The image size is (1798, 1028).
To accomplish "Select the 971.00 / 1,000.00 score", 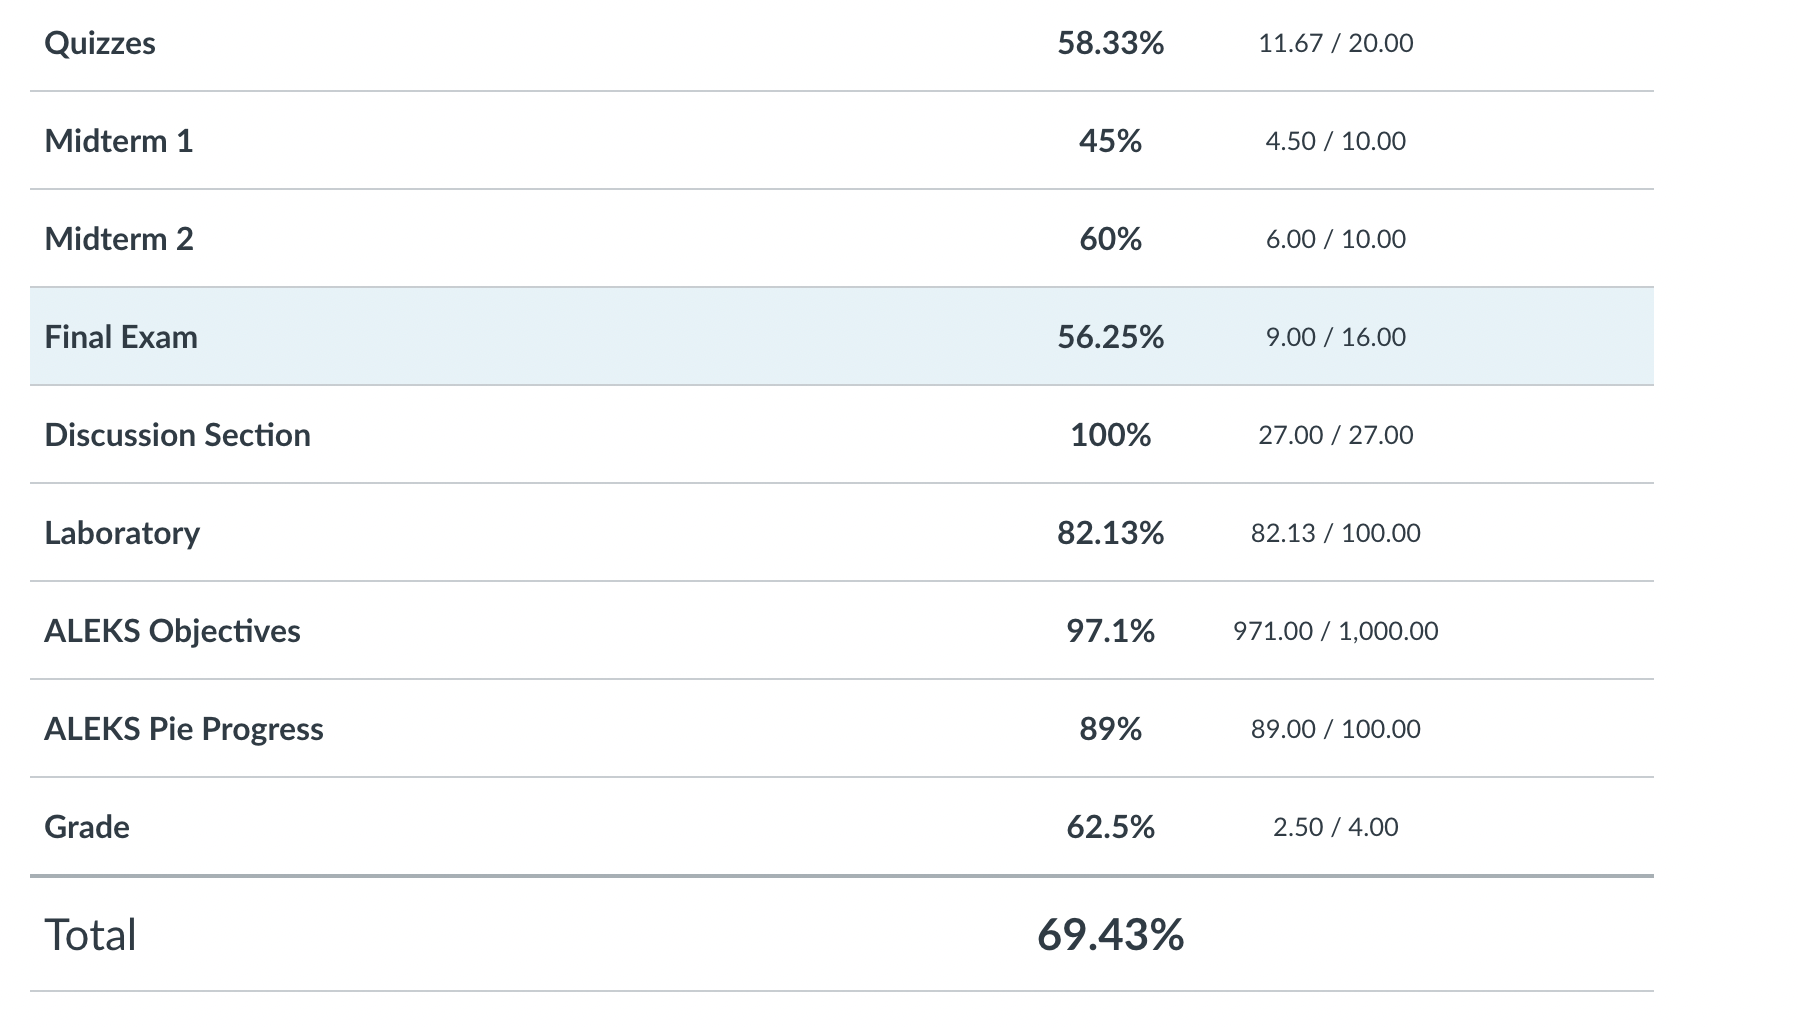I will 1335,631.
